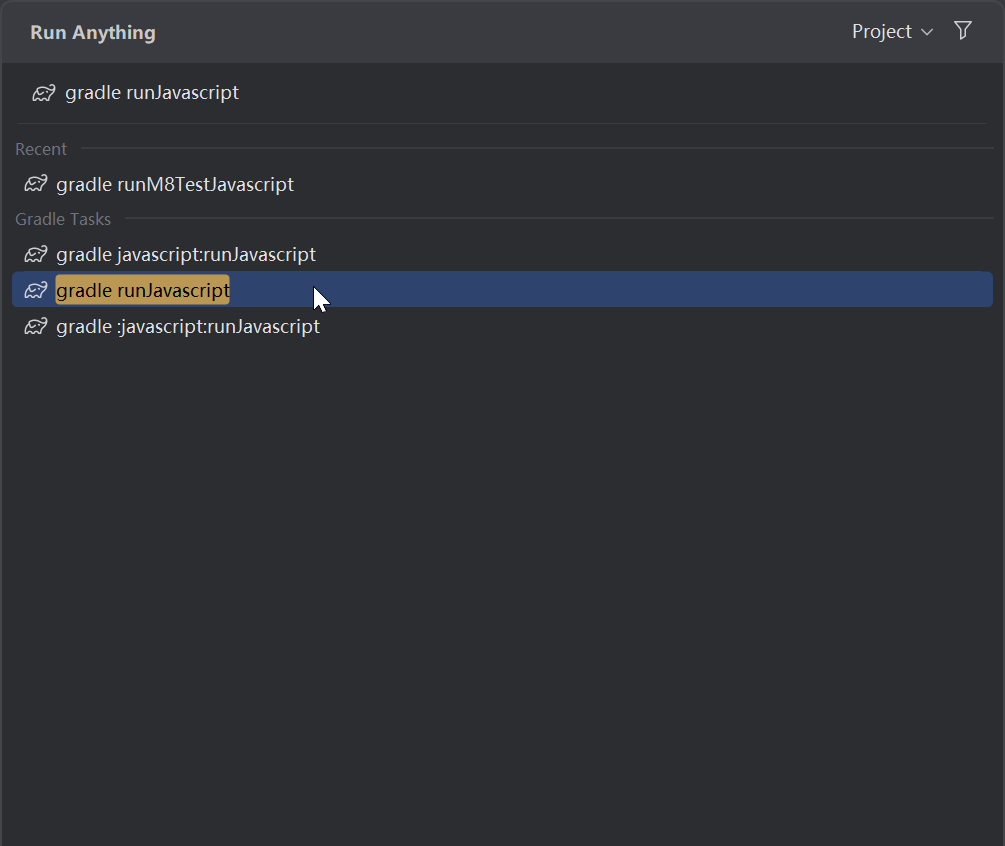The image size is (1005, 846).
Task: Run the highlighted gradle runJavascript task
Action: click(502, 290)
